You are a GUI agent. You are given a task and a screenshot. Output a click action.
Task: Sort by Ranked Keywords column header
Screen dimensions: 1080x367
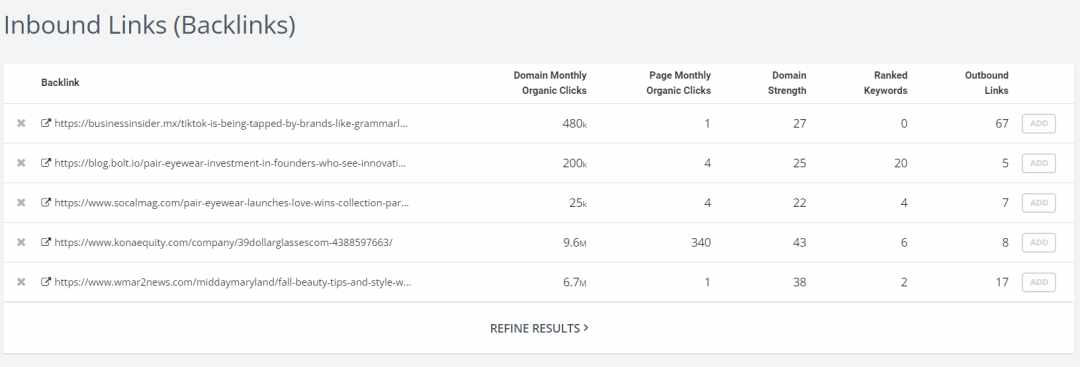pyautogui.click(x=886, y=83)
